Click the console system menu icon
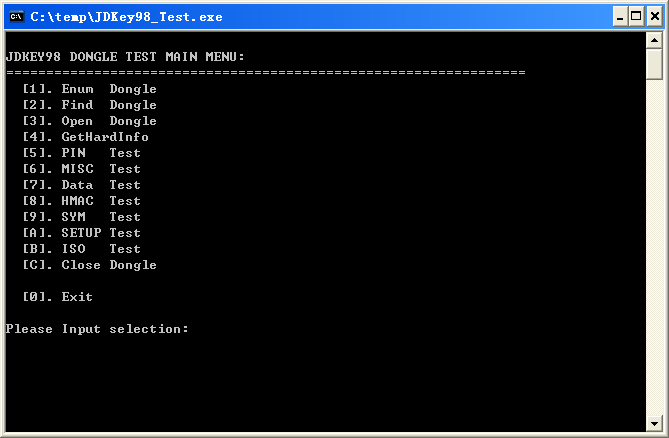 coord(17,16)
